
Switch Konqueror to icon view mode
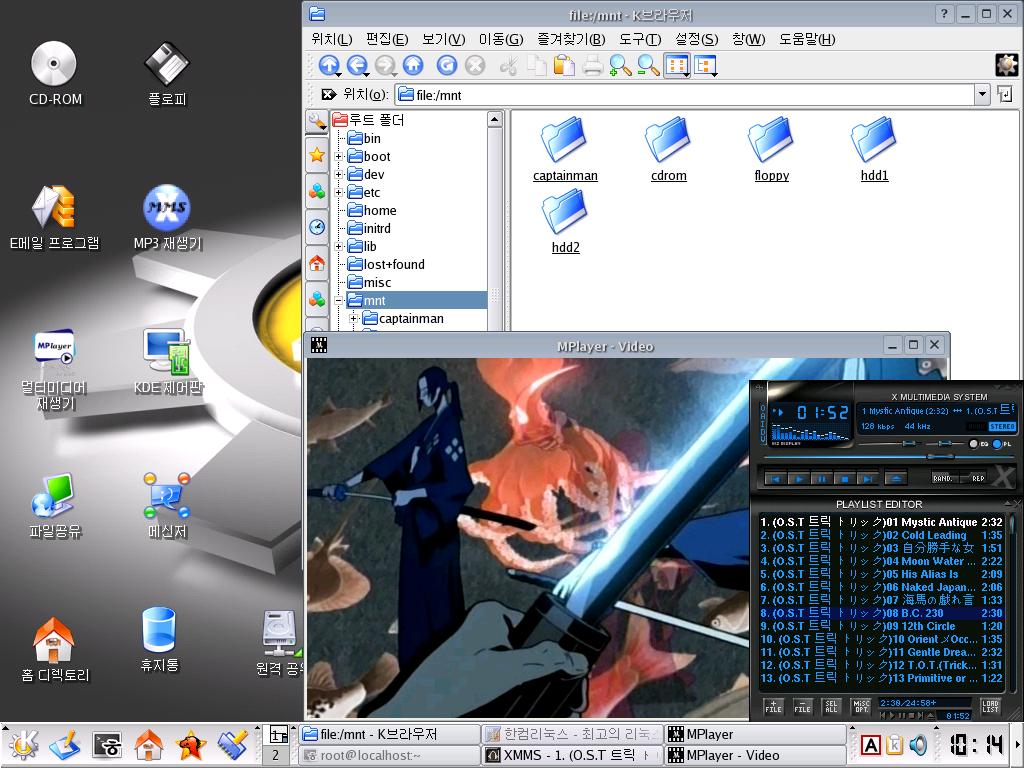click(x=677, y=65)
